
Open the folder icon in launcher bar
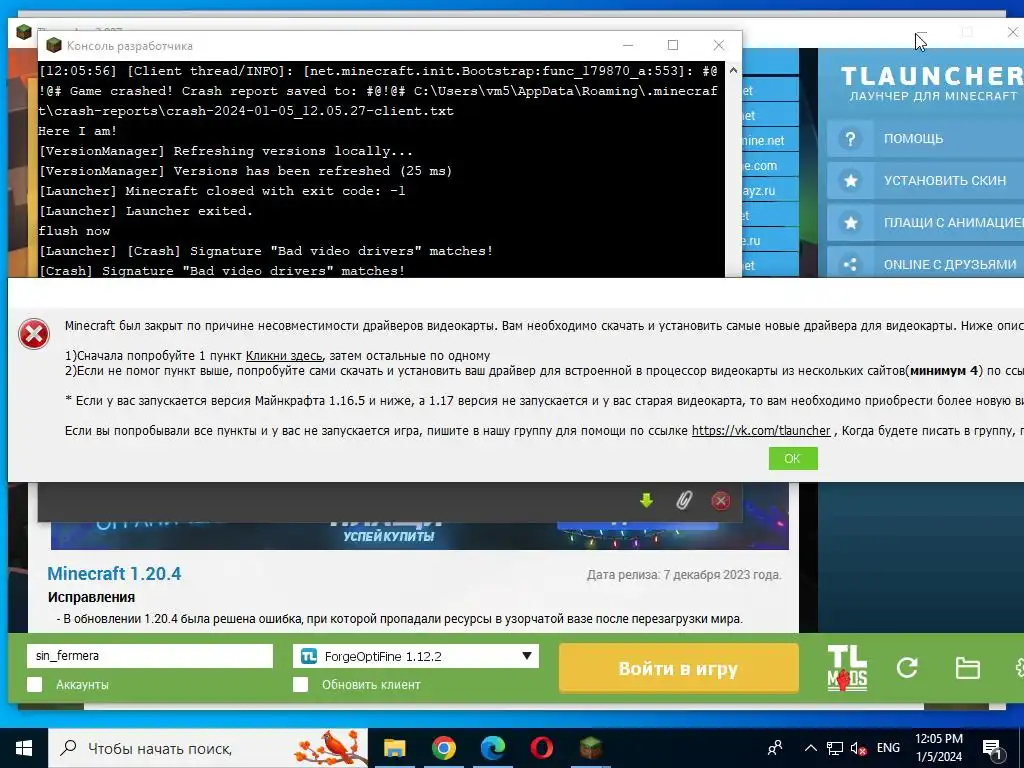[967, 668]
